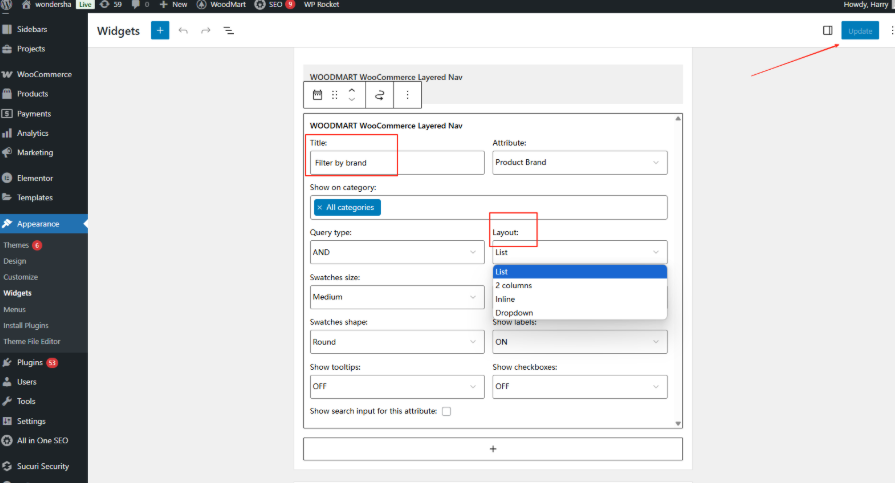The height and width of the screenshot is (483, 895).
Task: Toggle the settings sidebar panel icon
Action: coord(828,31)
